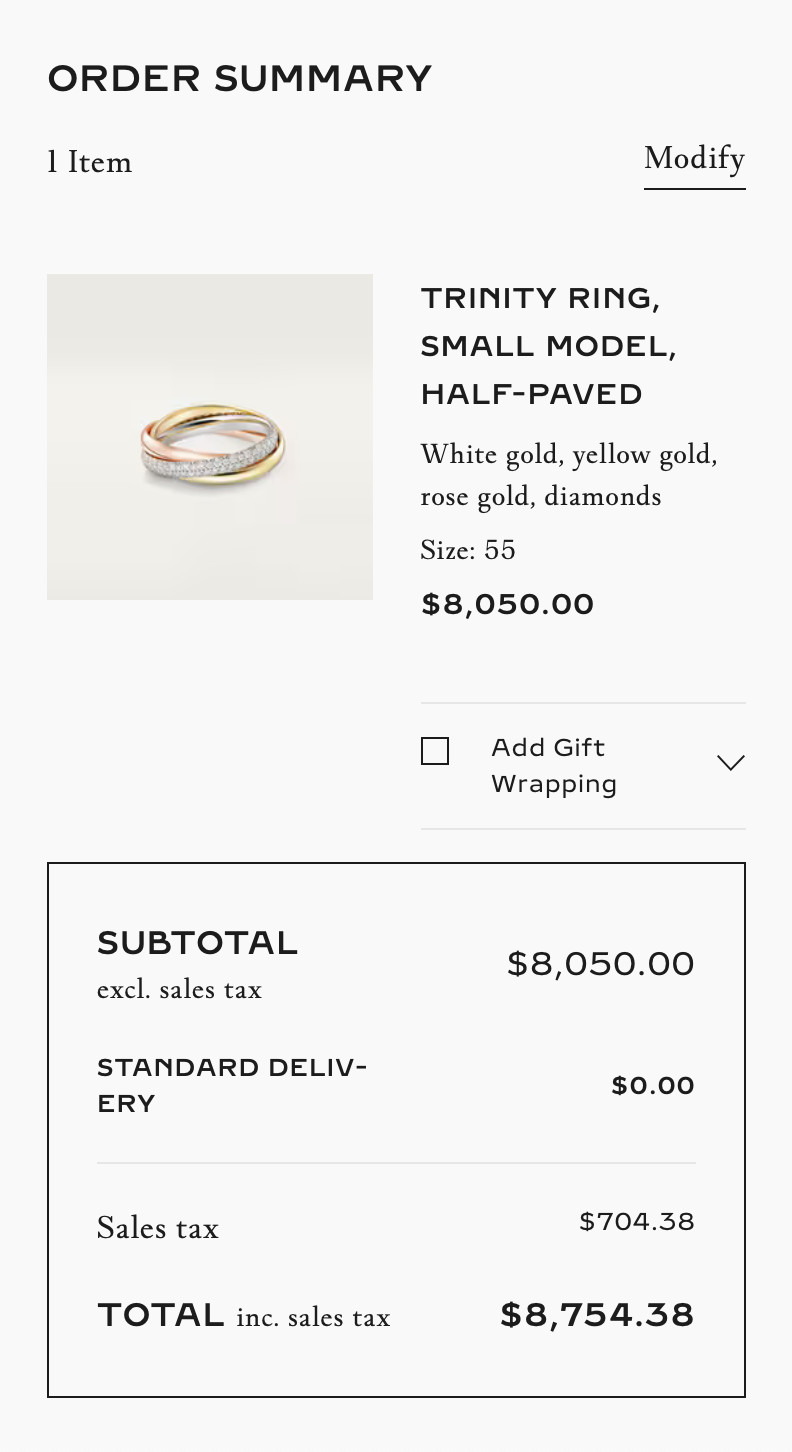Screen dimensions: 792x1452
Task: Click the Order Summary heading
Action: [x=239, y=78]
